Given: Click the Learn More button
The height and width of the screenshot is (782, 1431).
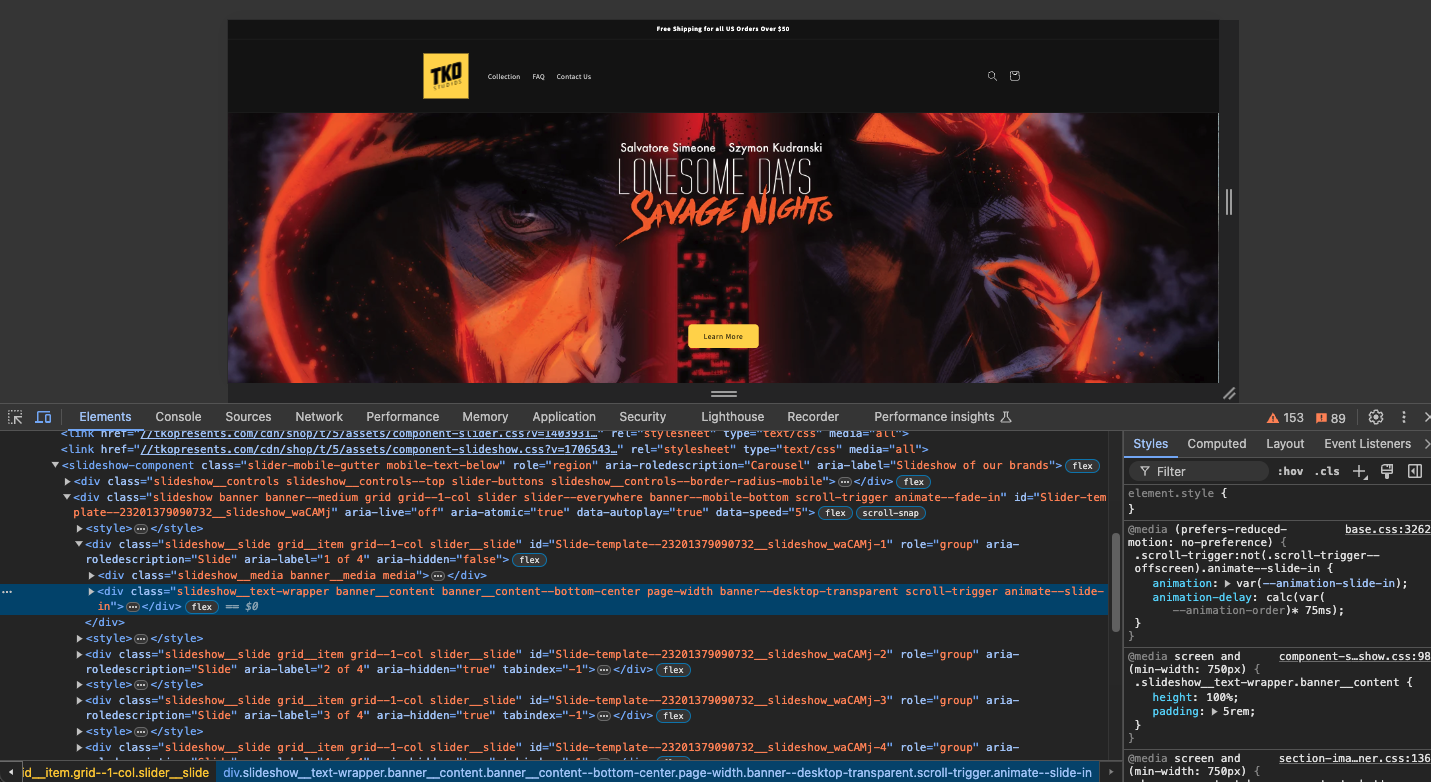Looking at the screenshot, I should (x=722, y=336).
